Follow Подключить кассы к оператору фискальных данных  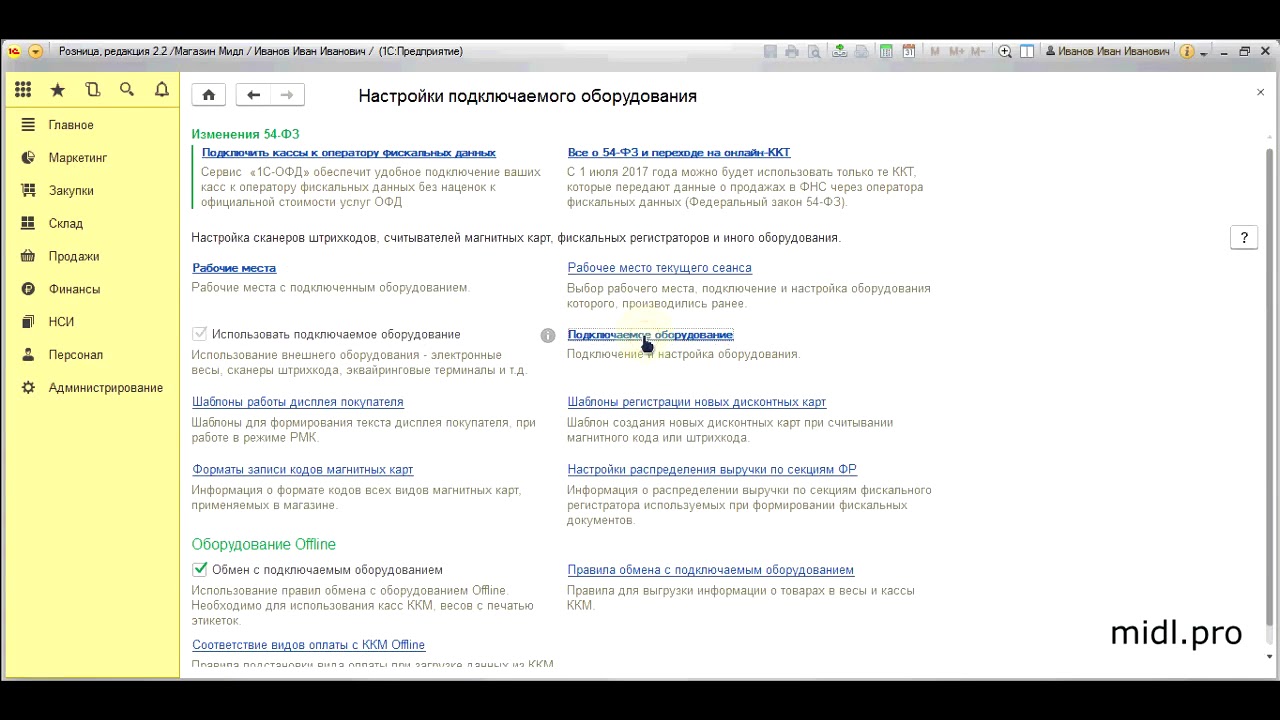point(349,152)
